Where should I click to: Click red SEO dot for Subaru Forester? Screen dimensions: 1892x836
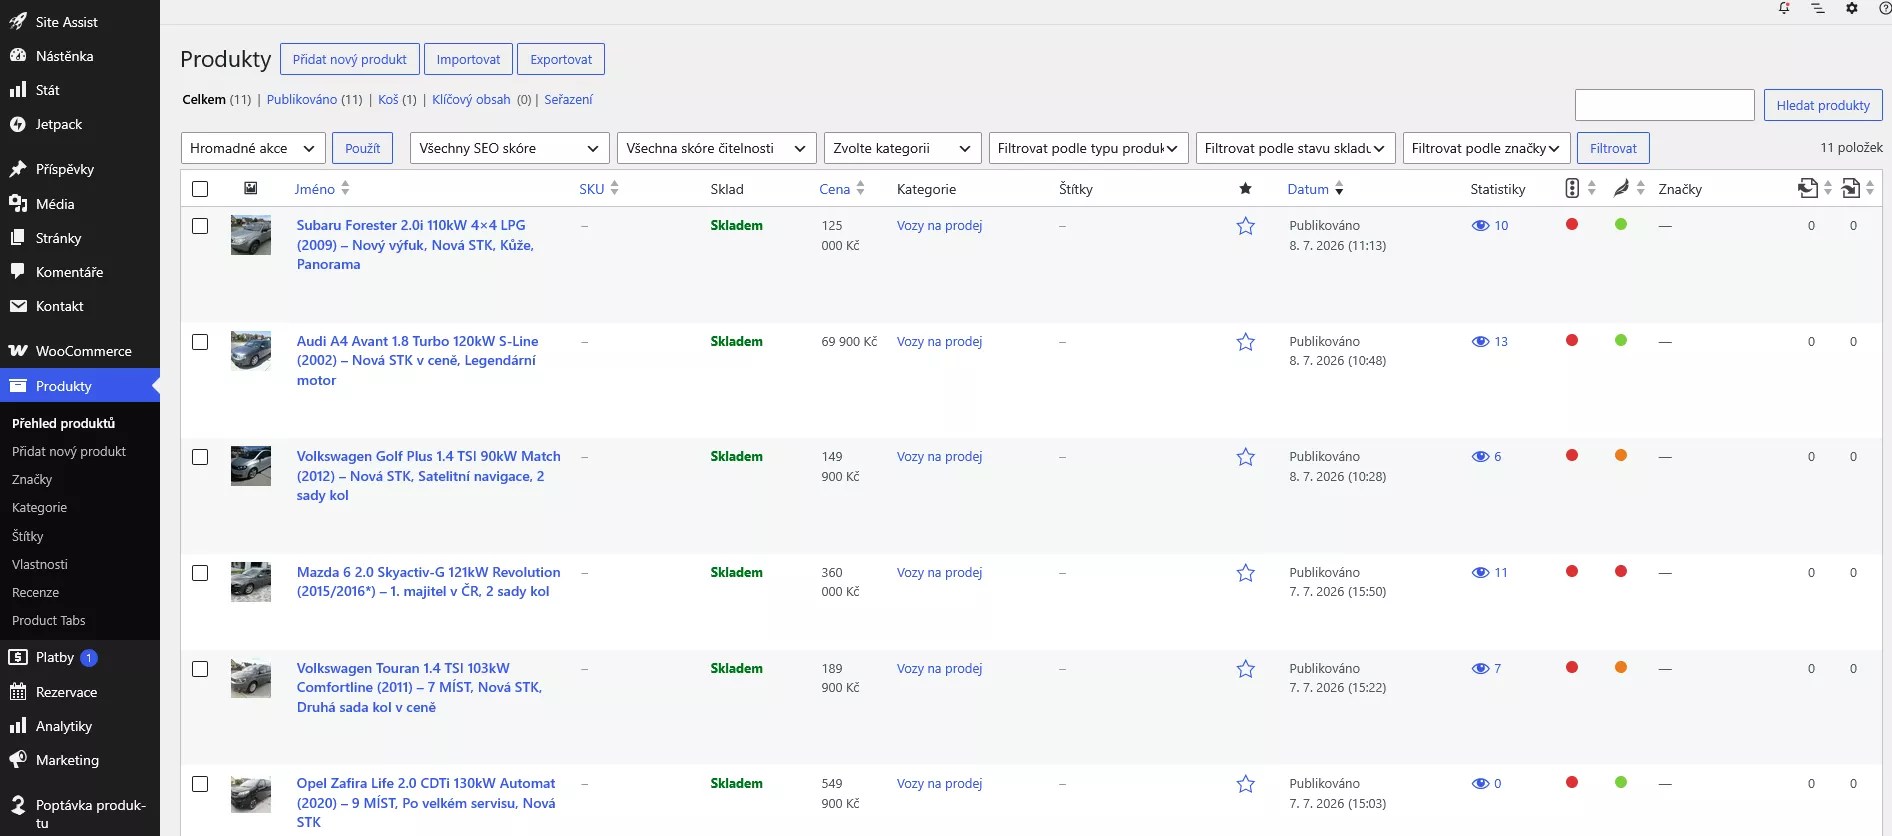coord(1572,224)
